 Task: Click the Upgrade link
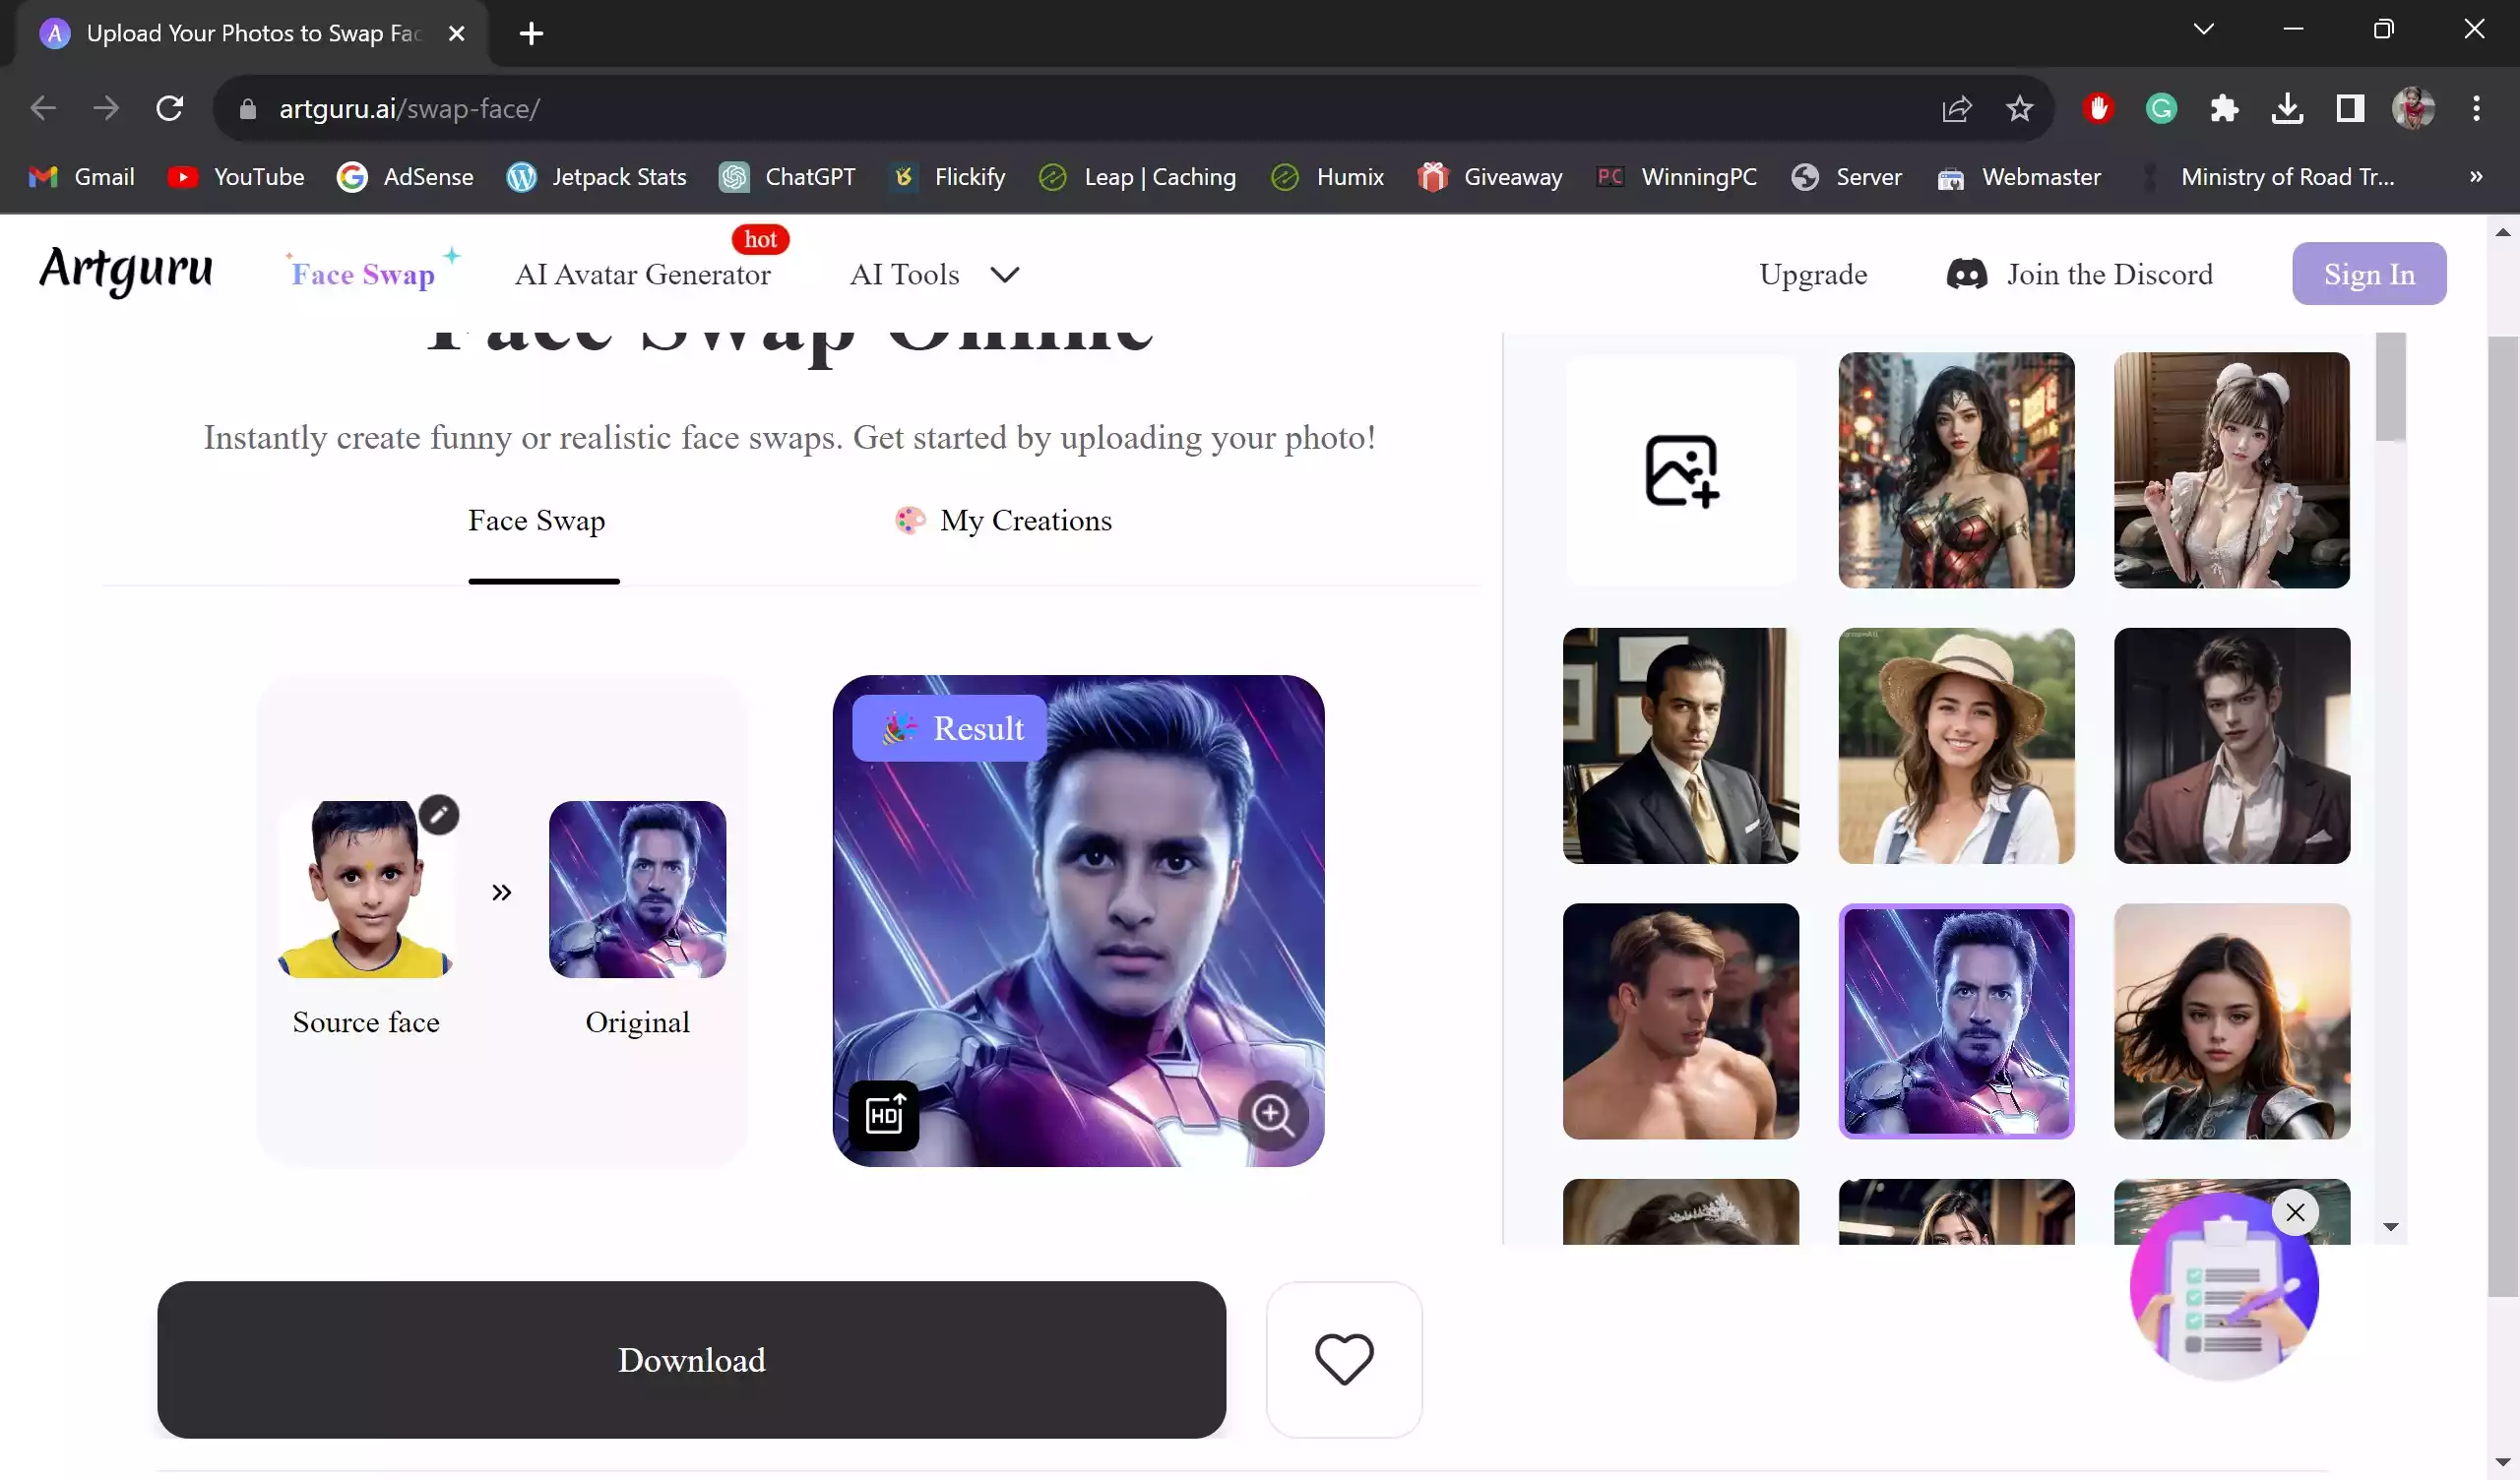pyautogui.click(x=1812, y=274)
